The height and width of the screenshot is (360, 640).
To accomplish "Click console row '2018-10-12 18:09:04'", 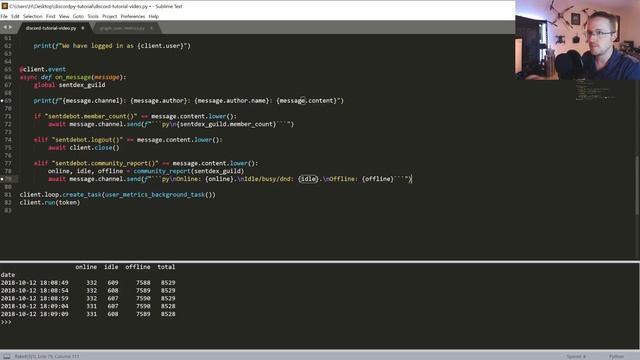I will [88, 306].
